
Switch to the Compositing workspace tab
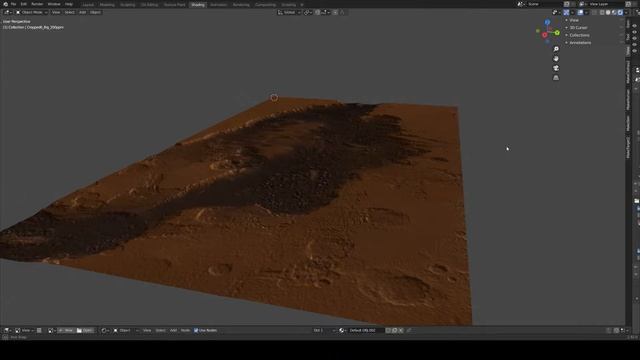265,5
